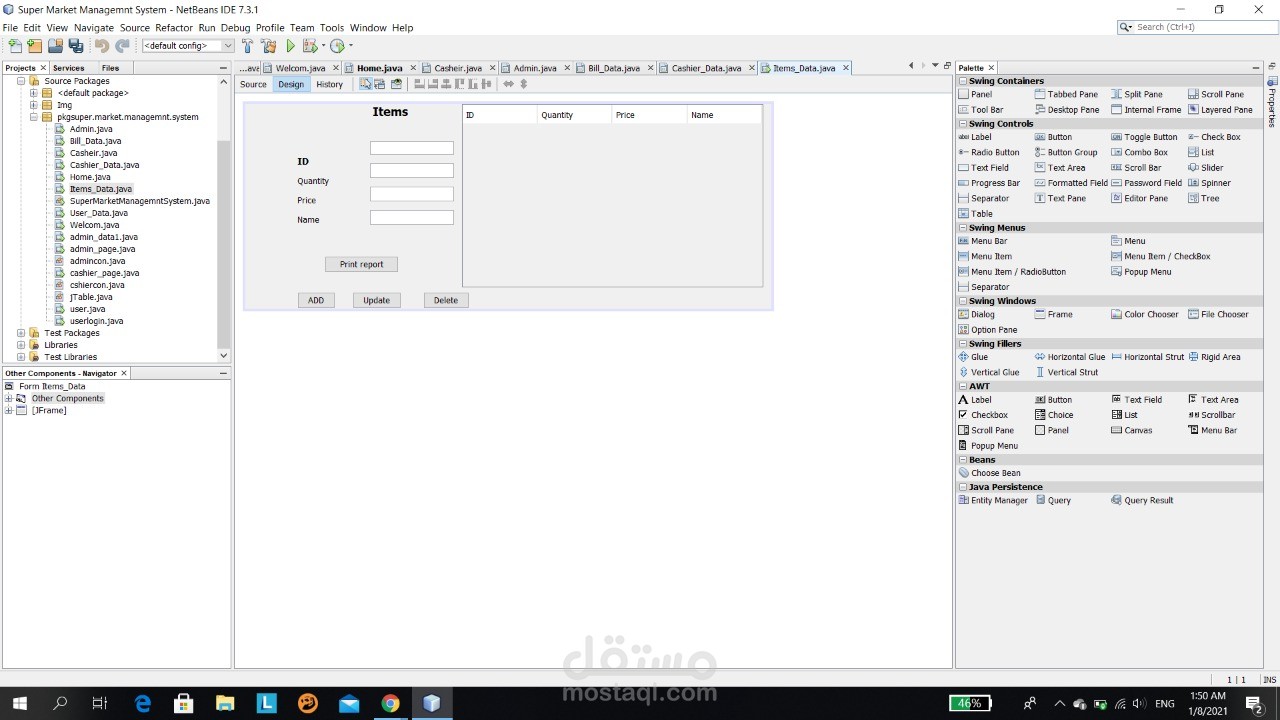Image resolution: width=1280 pixels, height=720 pixels.
Task: Click the Debug Project icon
Action: [x=310, y=46]
